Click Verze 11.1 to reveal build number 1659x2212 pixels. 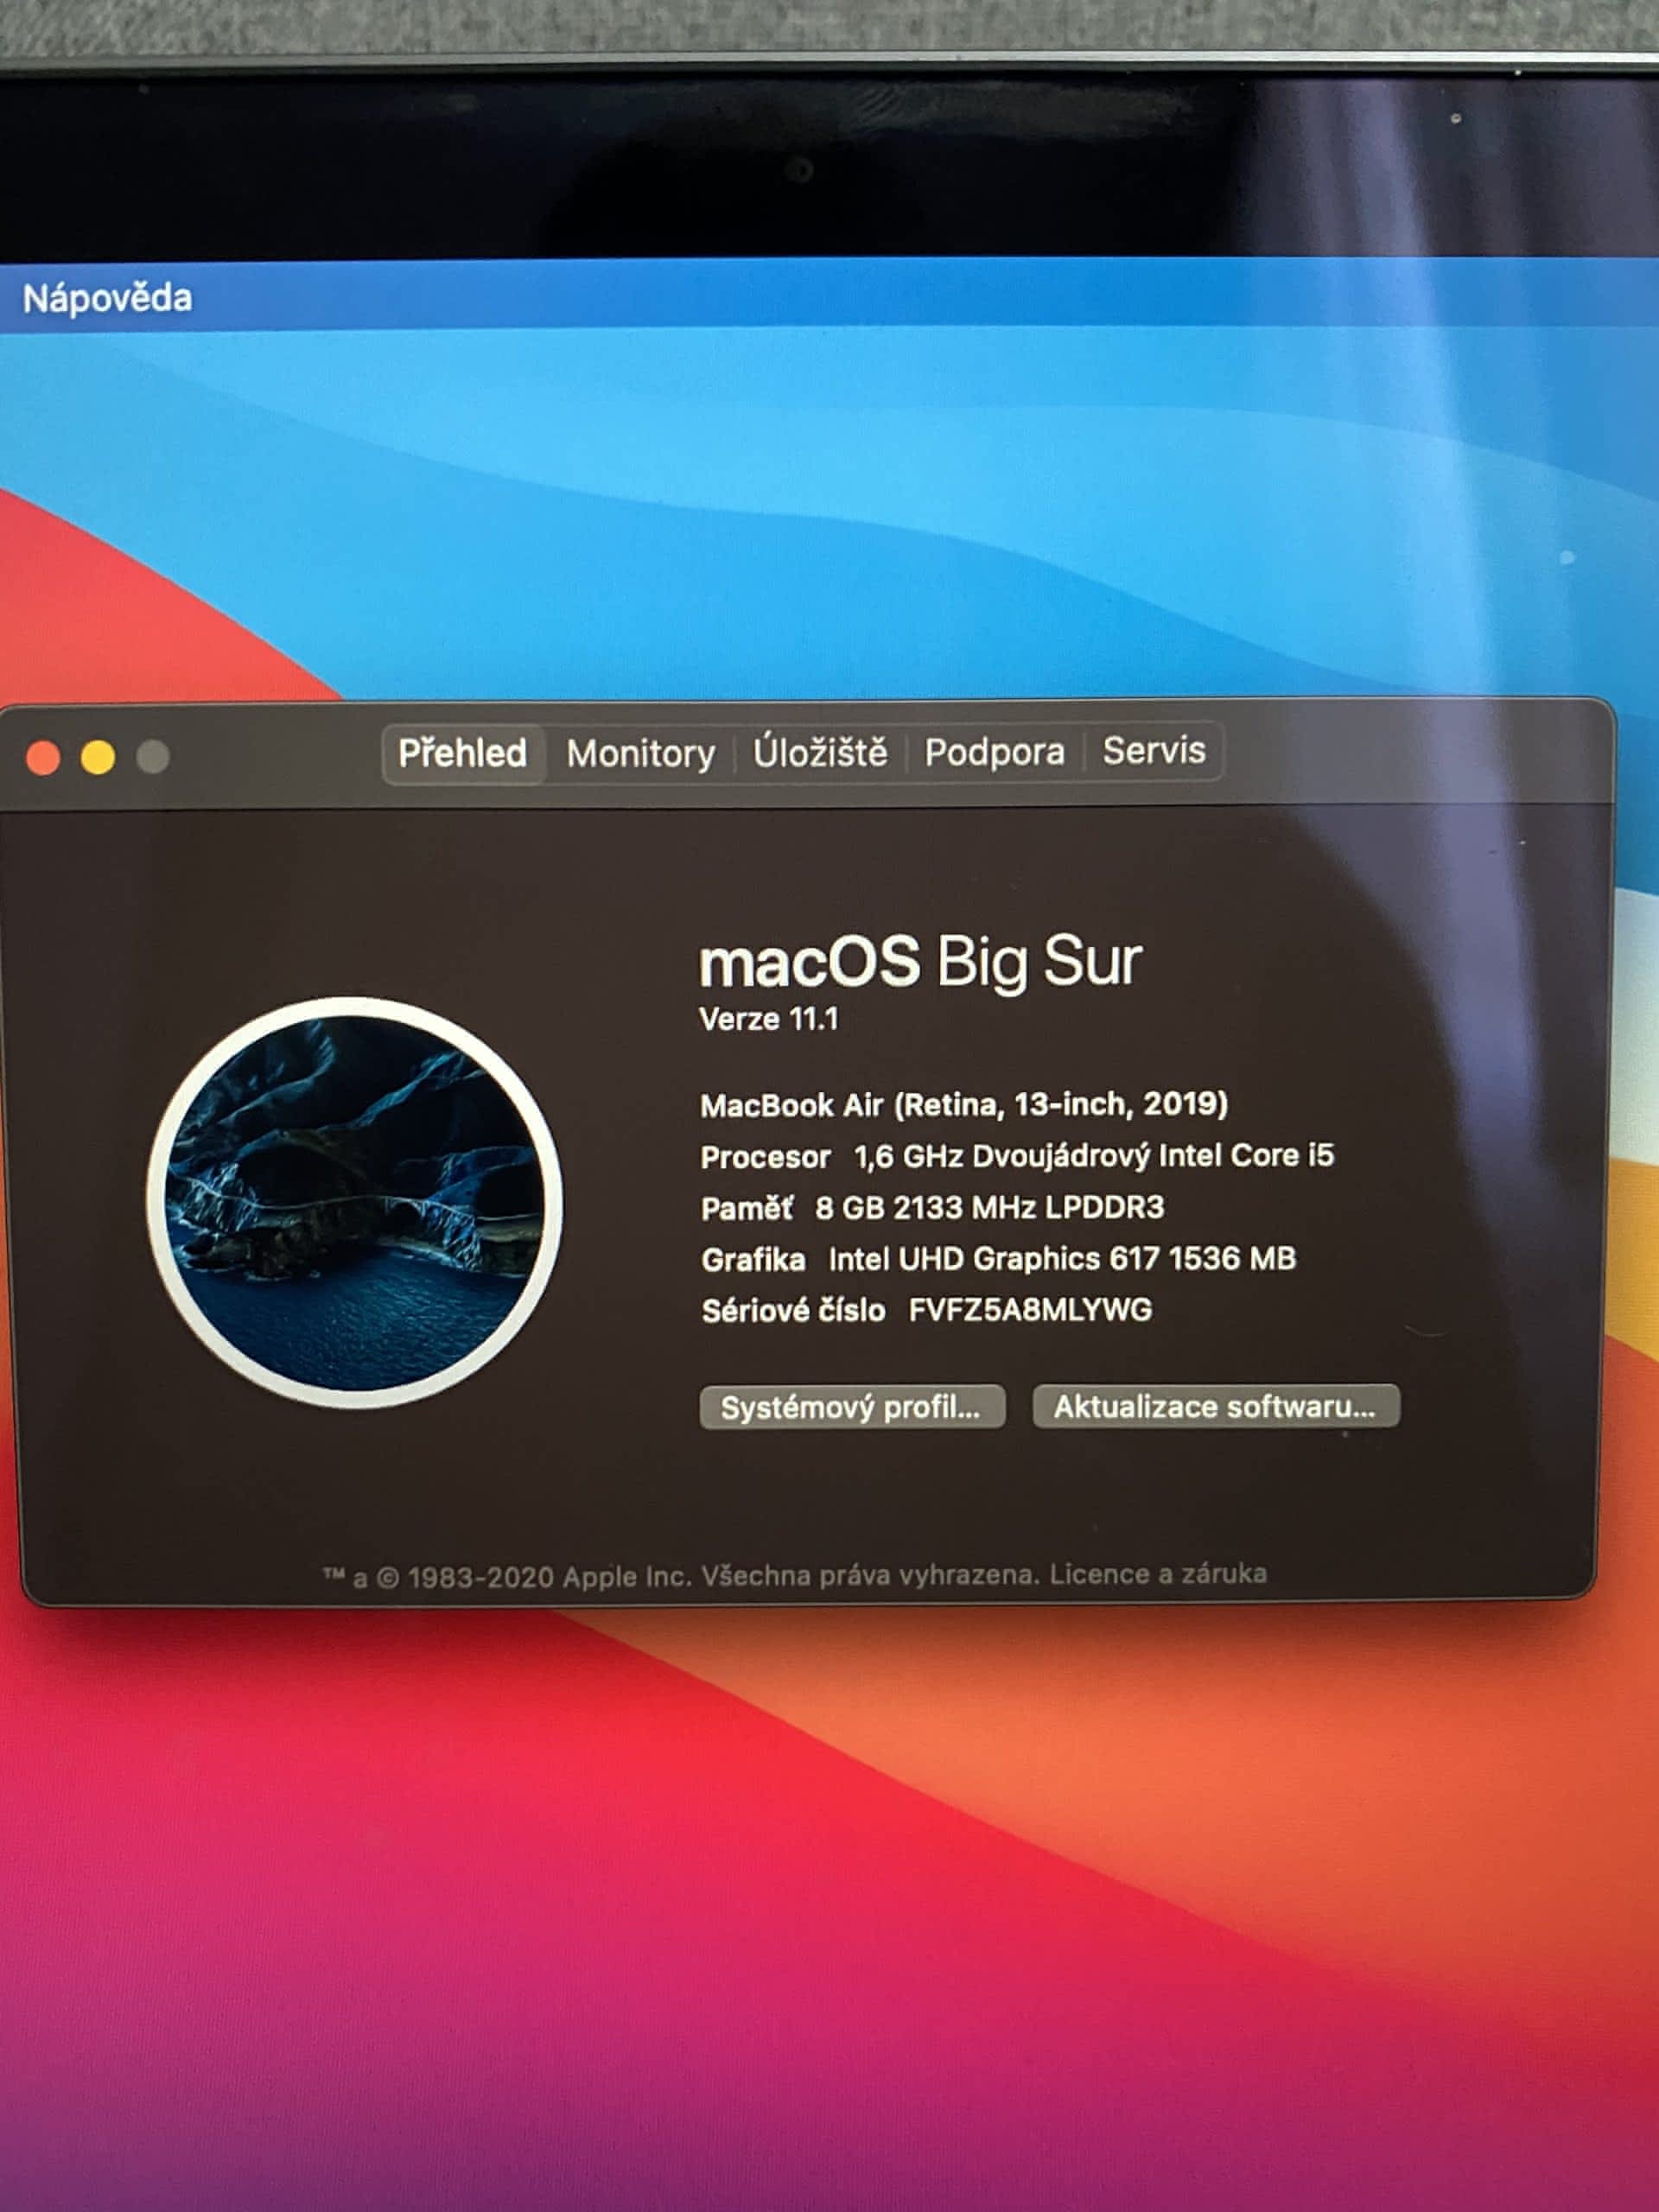pyautogui.click(x=768, y=1019)
